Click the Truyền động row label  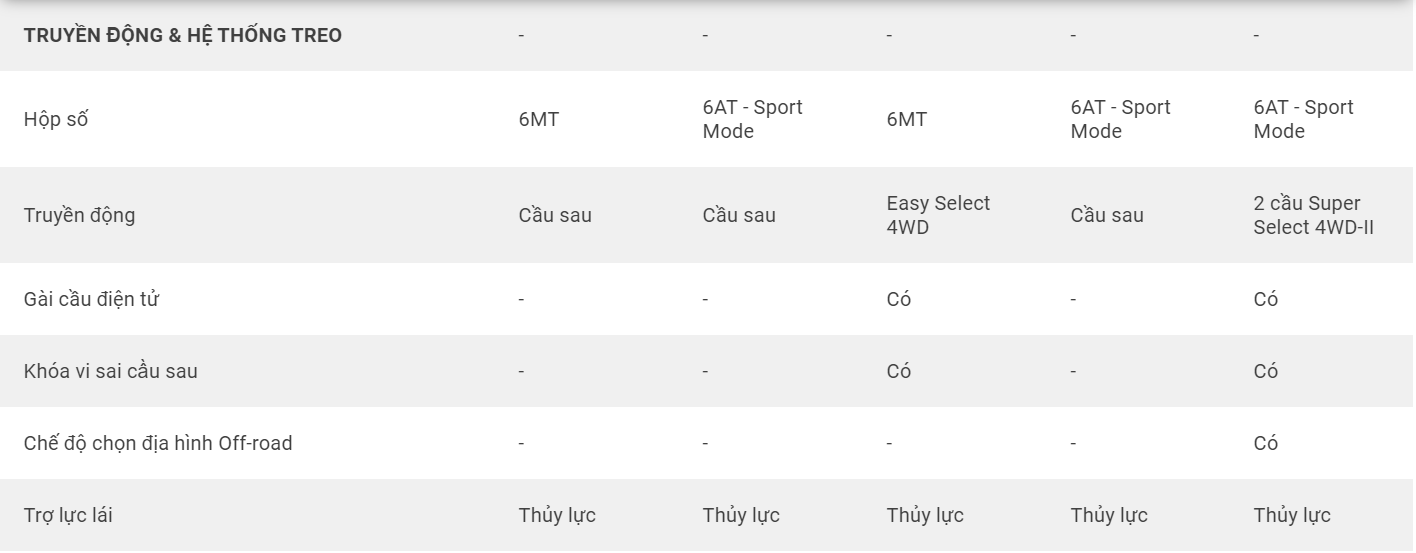[79, 215]
